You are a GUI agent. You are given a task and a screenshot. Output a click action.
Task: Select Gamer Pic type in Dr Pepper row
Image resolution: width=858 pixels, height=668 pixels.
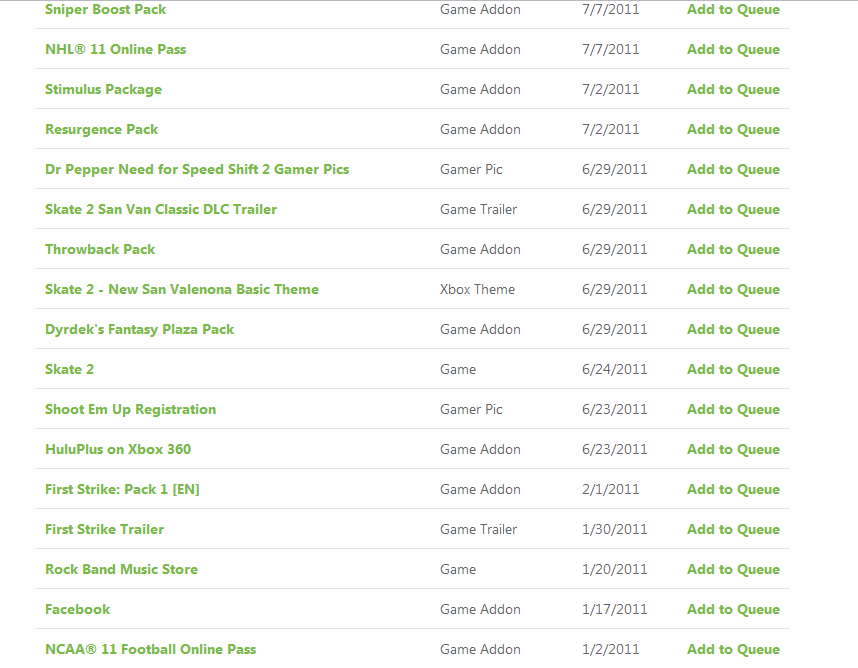471,169
